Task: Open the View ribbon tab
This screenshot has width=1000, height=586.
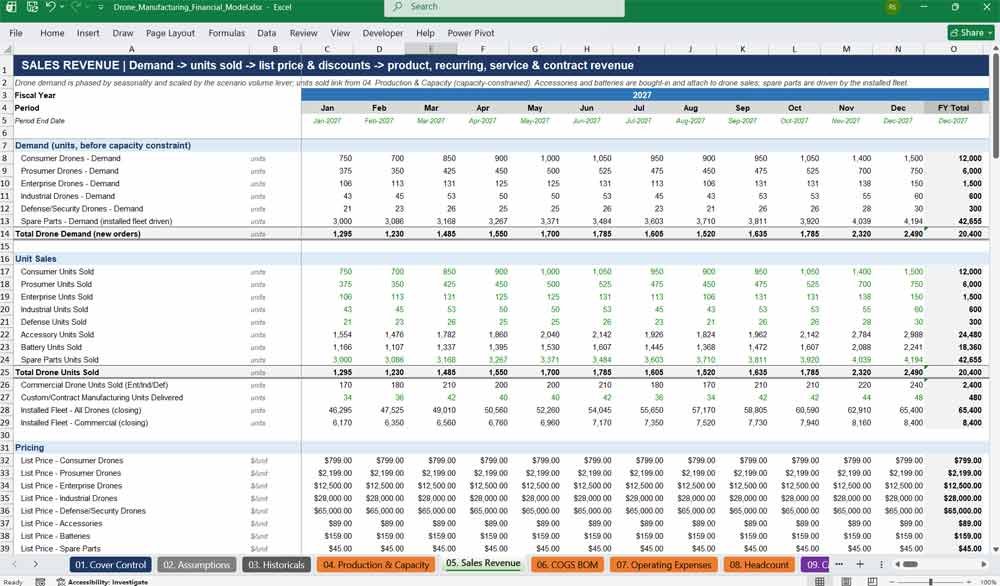Action: click(x=340, y=33)
